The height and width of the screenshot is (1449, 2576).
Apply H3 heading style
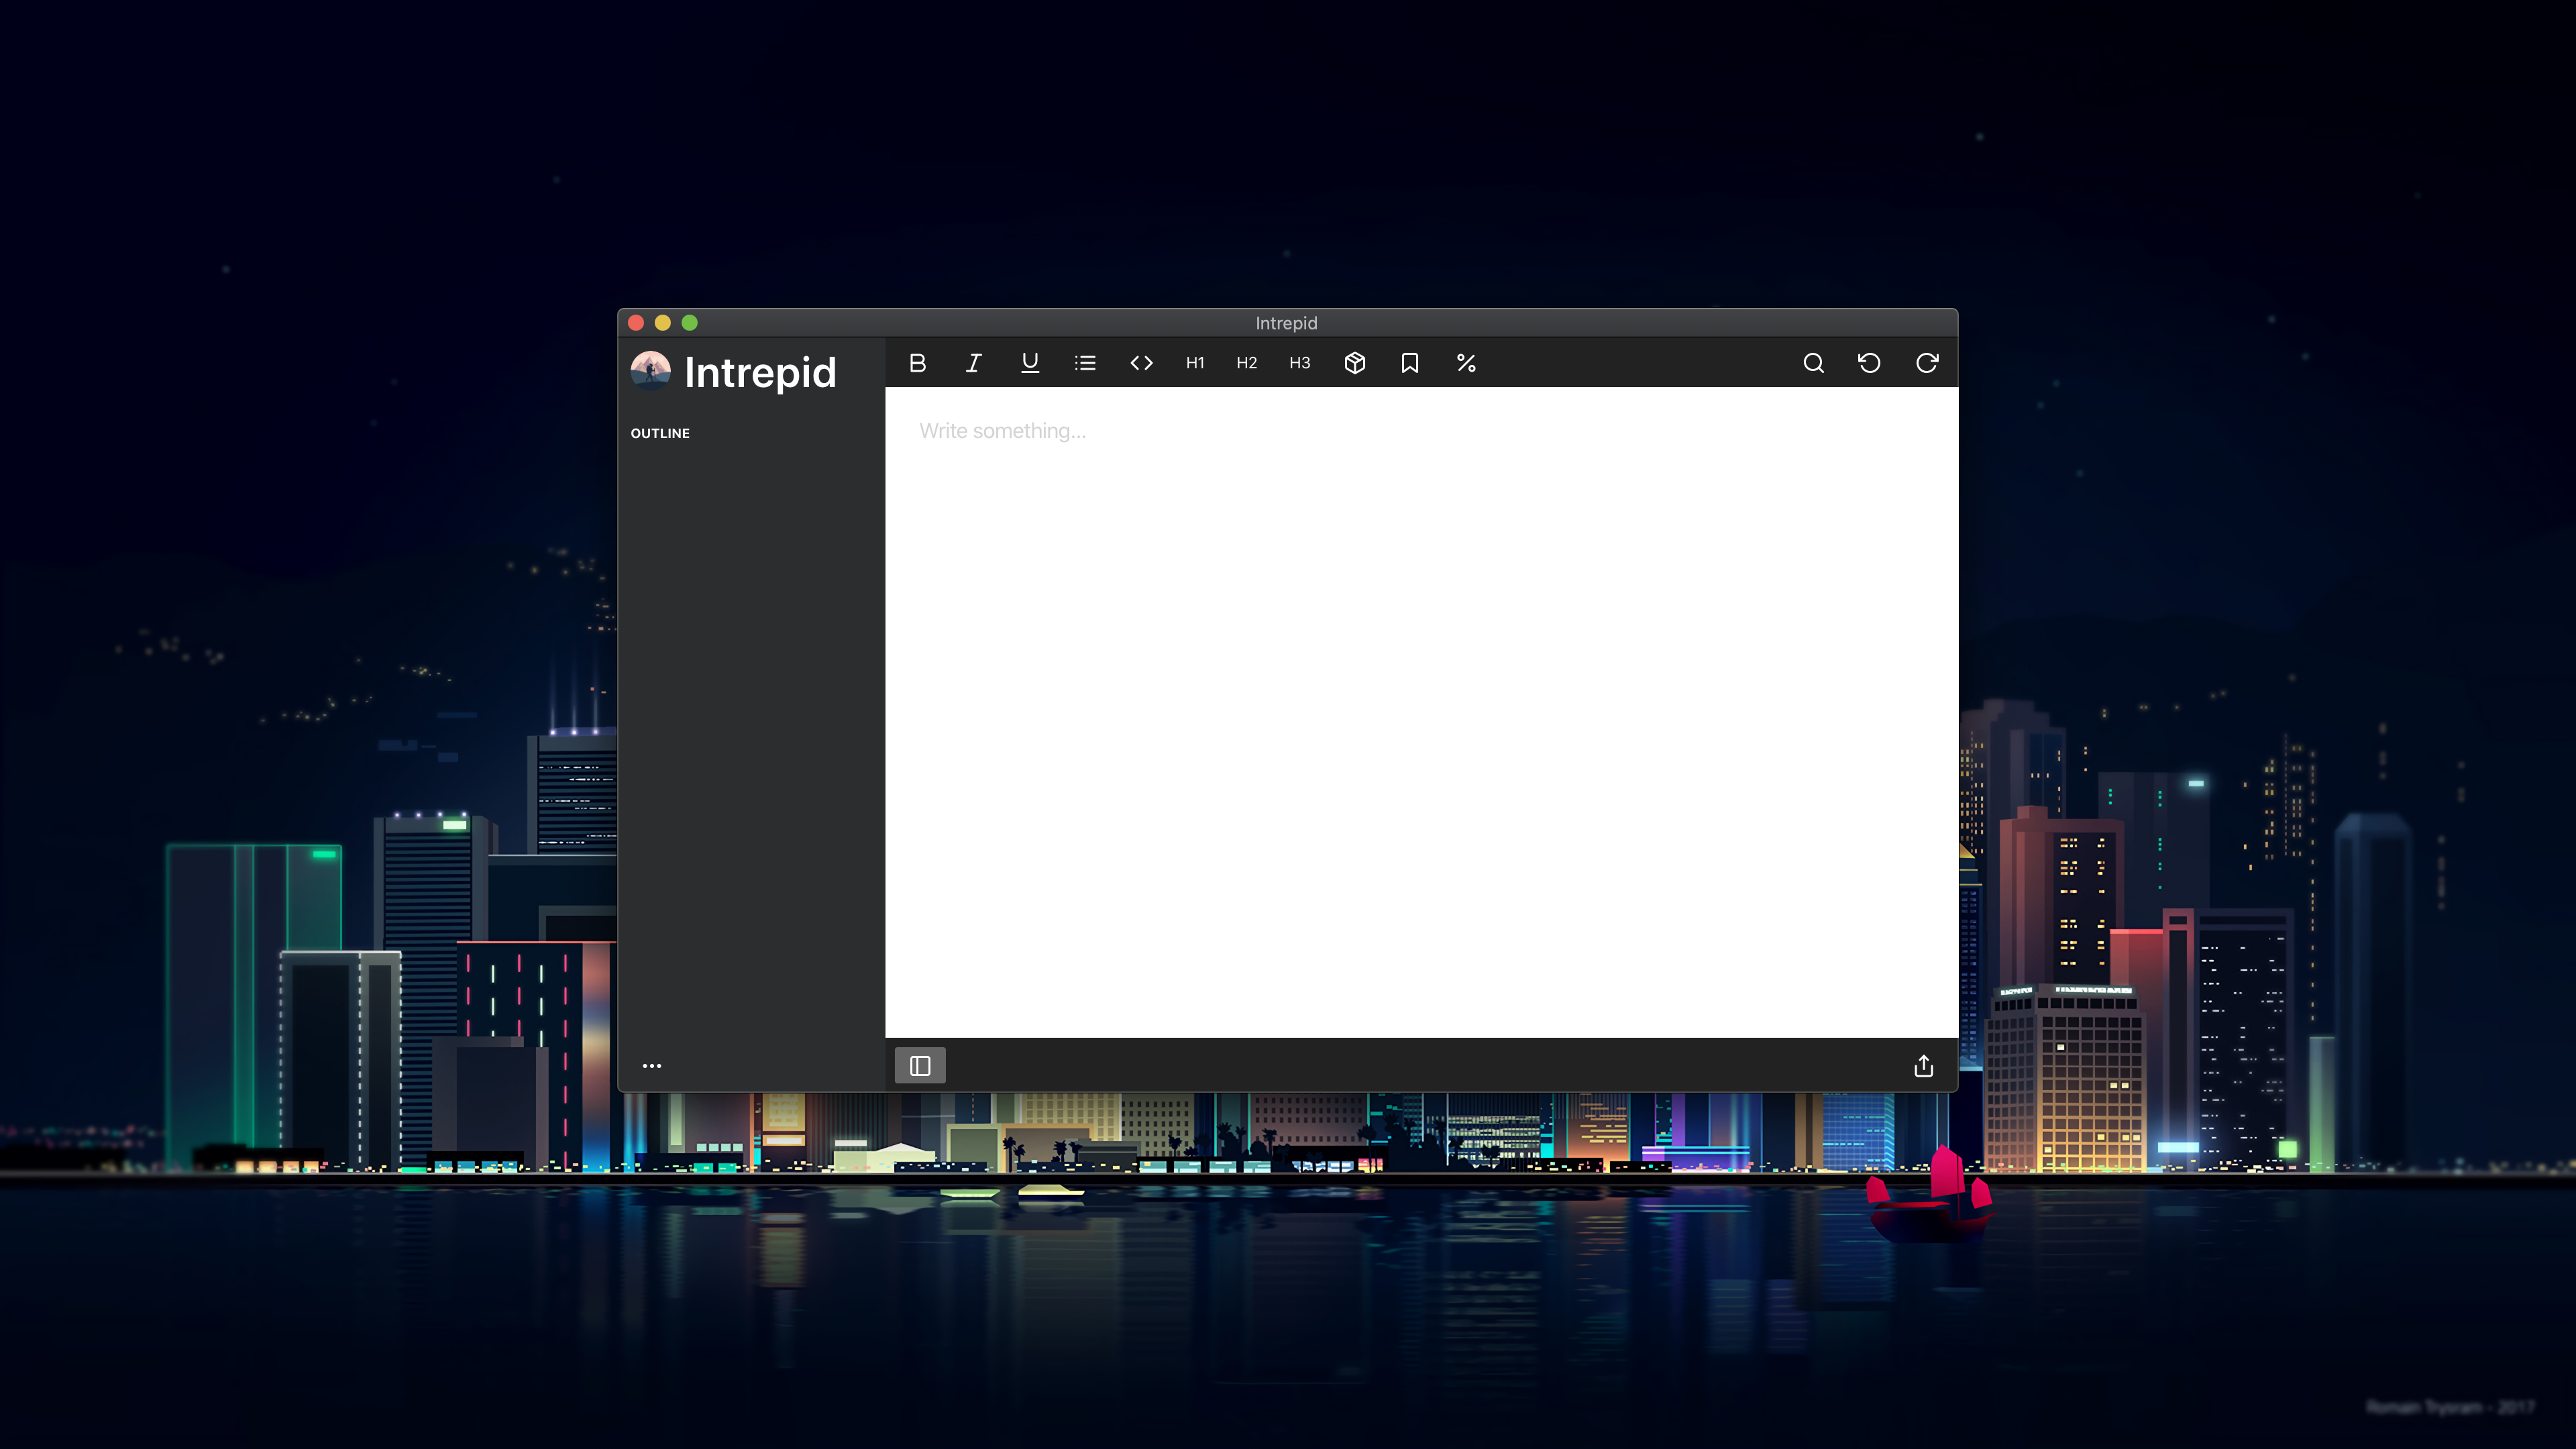click(x=1299, y=363)
